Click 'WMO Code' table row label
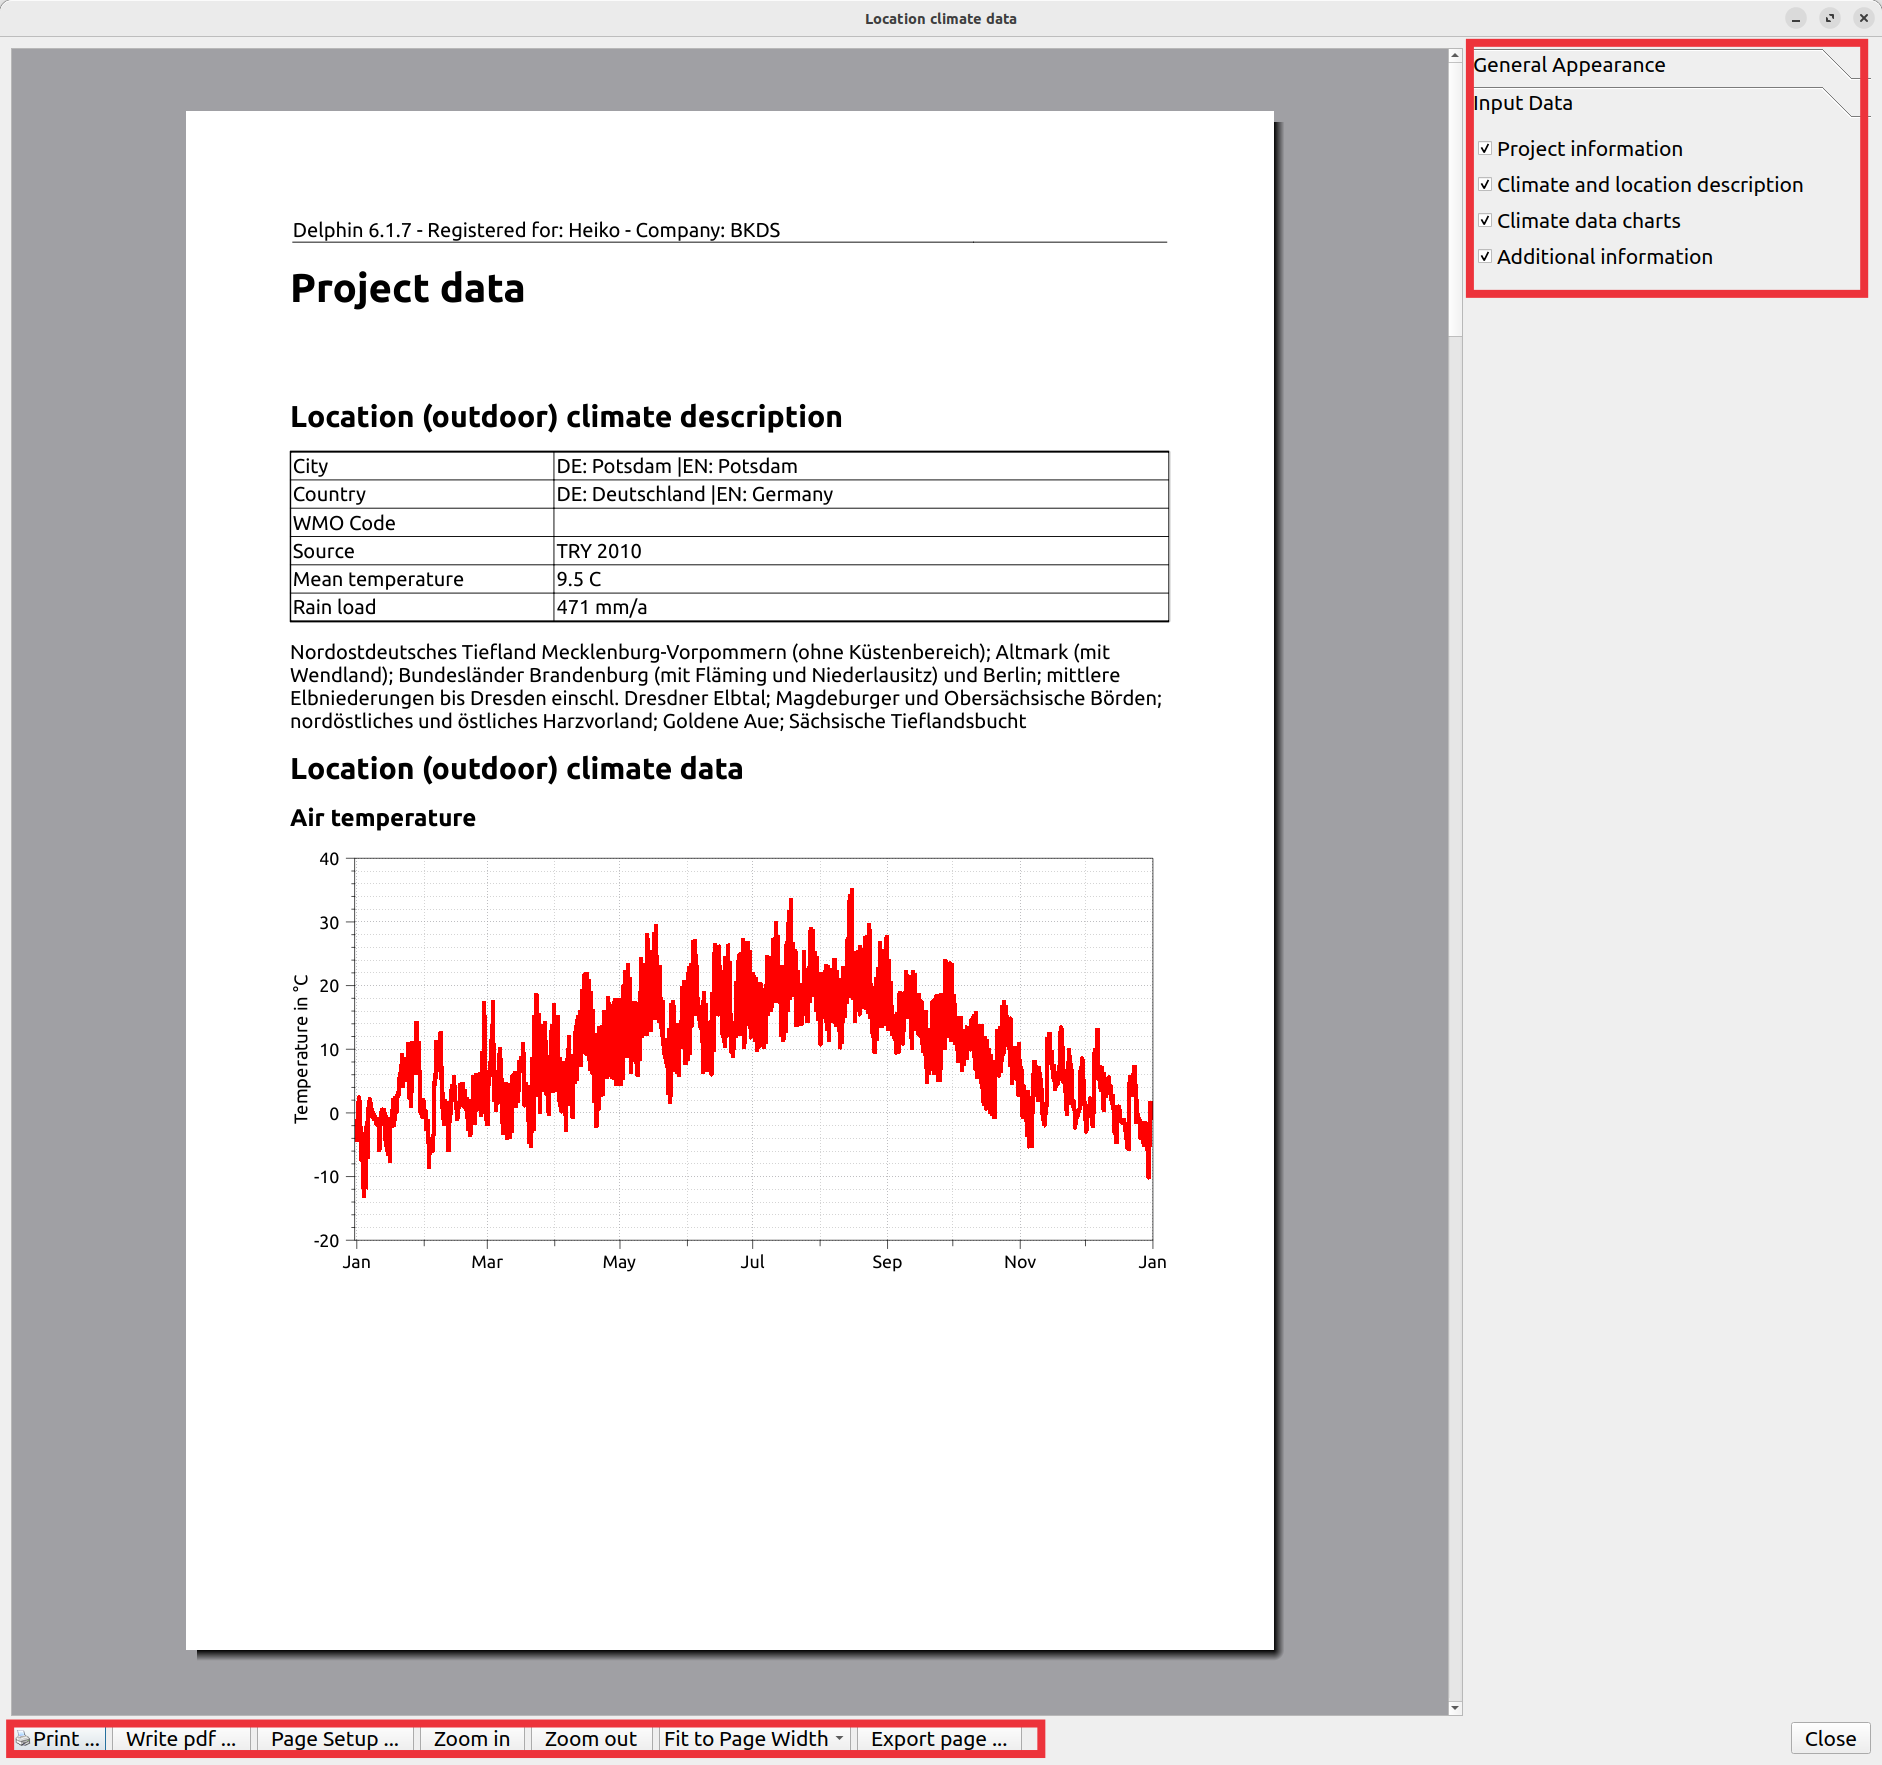Screen dimensions: 1882x1765 [344, 523]
